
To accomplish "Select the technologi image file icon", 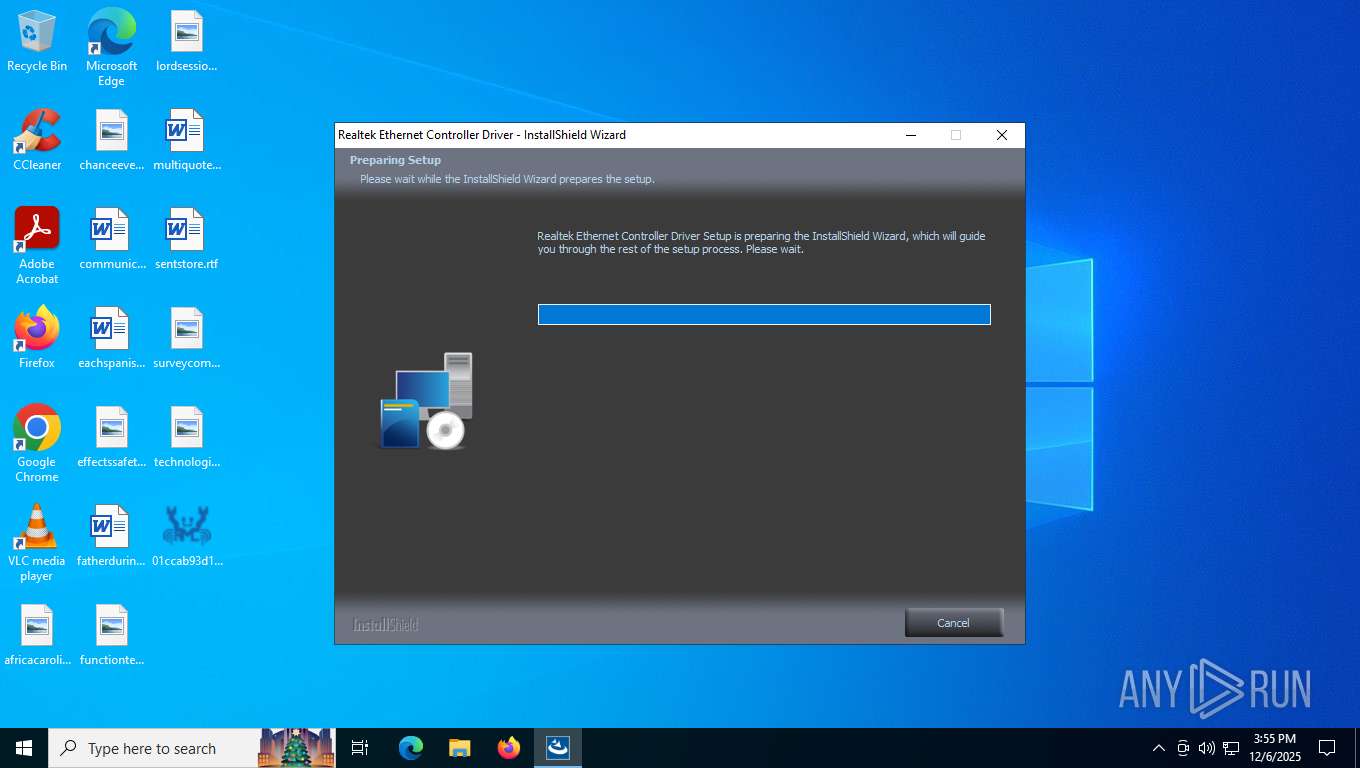I will click(x=186, y=438).
